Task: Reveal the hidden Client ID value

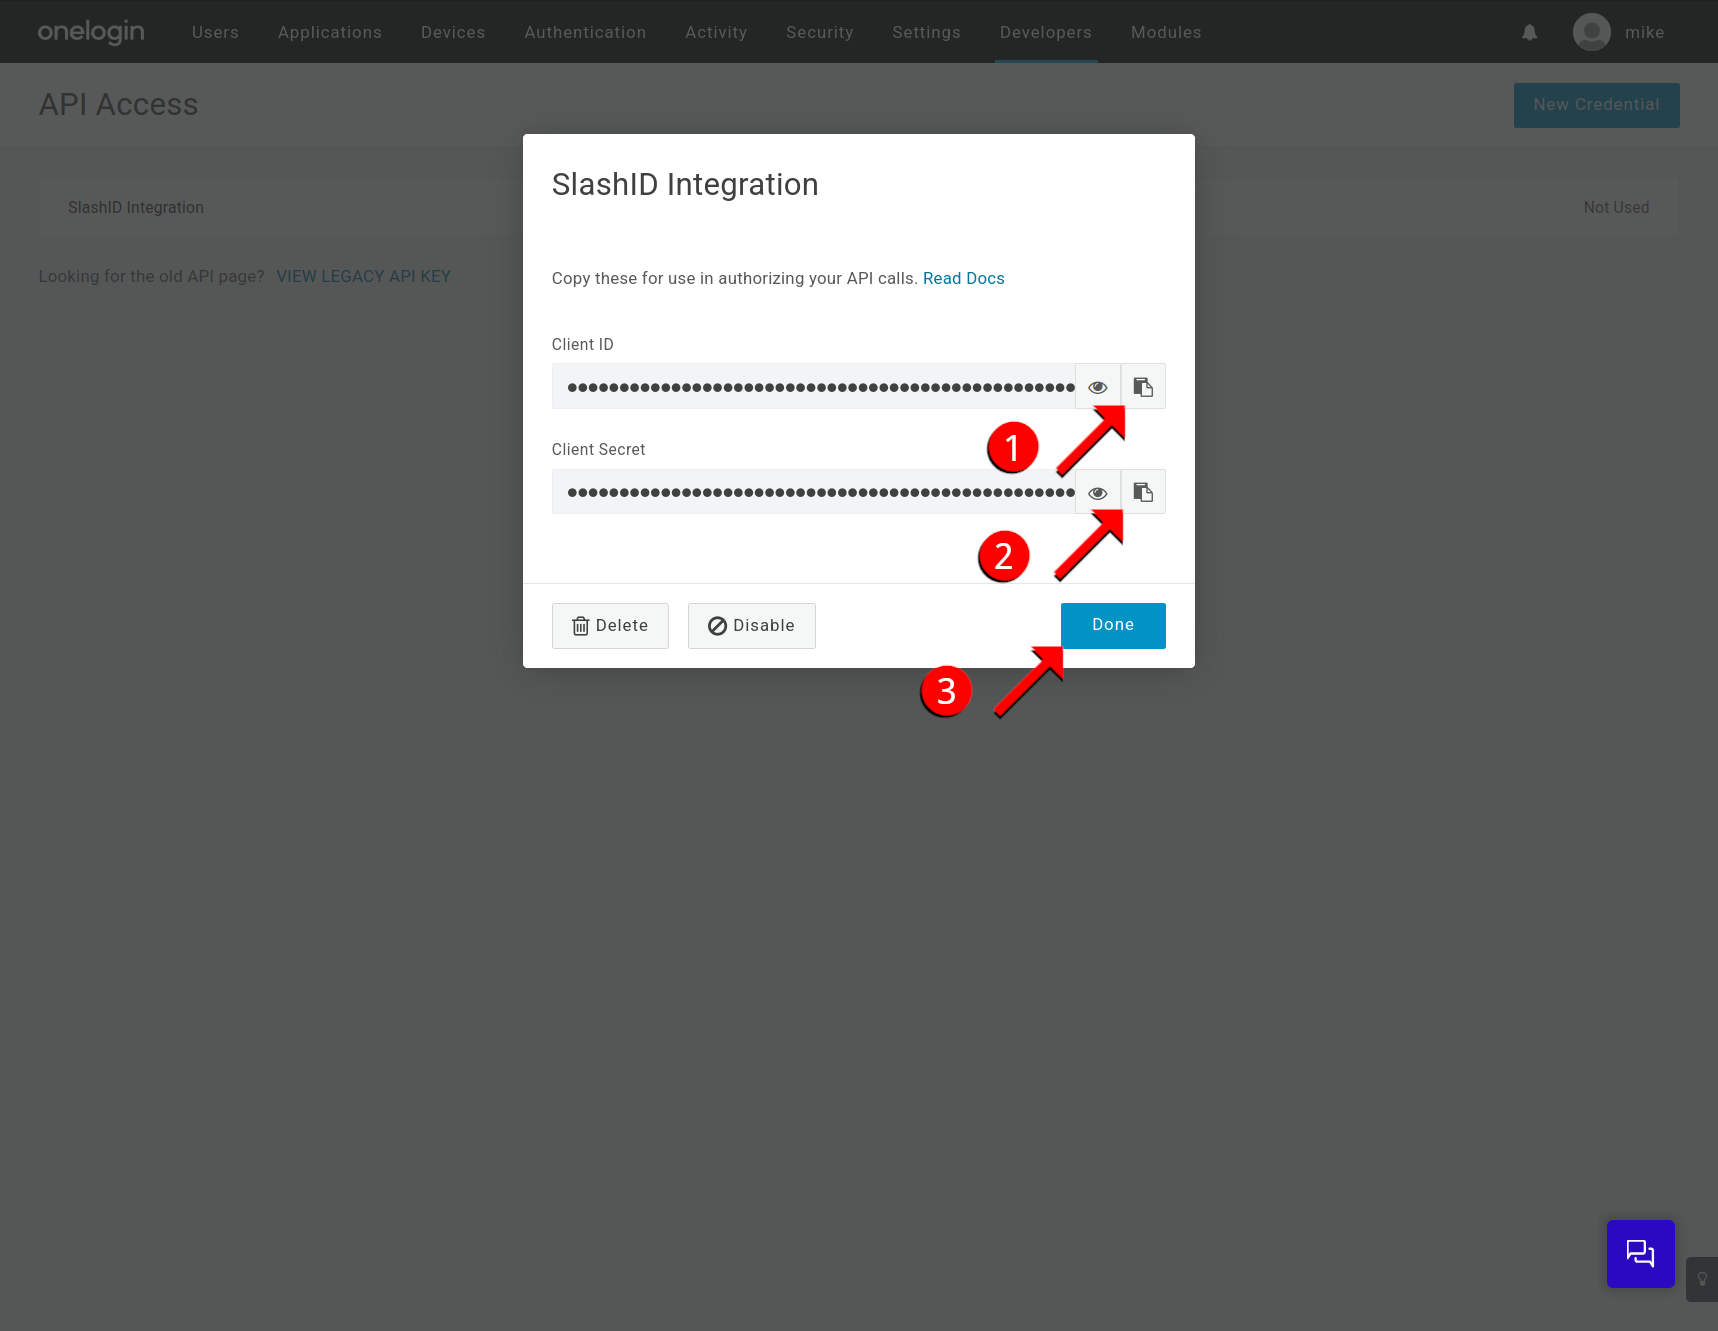Action: click(1097, 386)
